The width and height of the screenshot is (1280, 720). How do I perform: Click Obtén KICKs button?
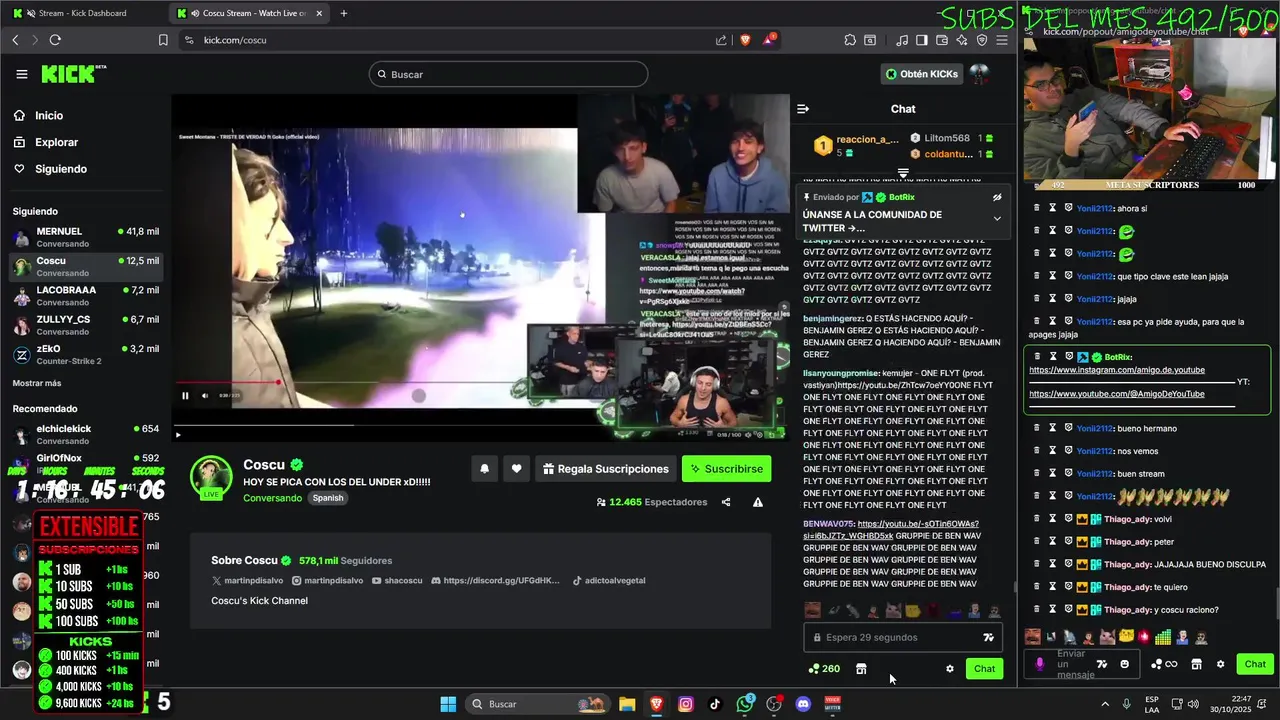[x=921, y=74]
